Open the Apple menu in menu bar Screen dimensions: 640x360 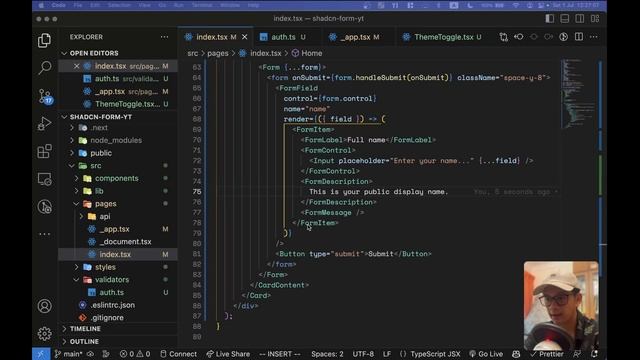41,5
